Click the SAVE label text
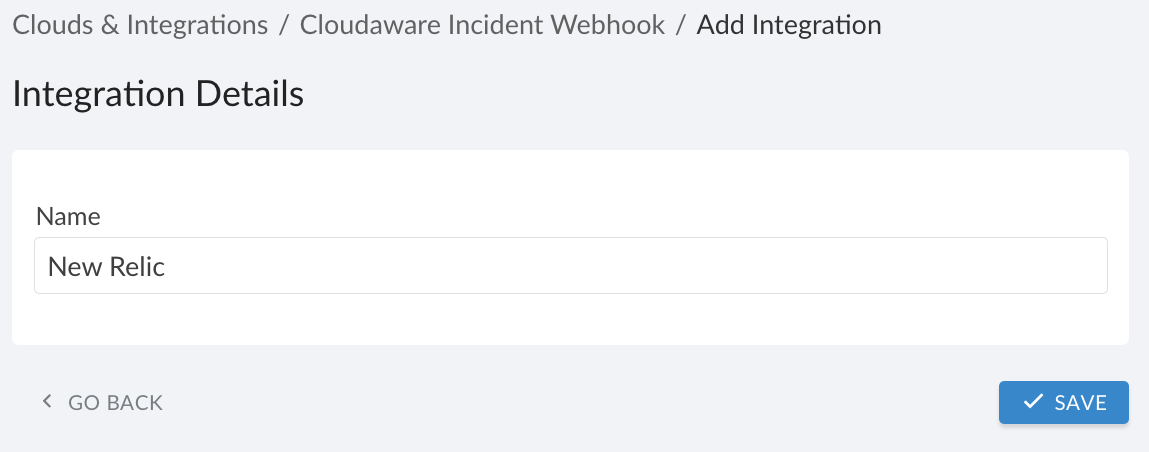 click(x=1080, y=403)
